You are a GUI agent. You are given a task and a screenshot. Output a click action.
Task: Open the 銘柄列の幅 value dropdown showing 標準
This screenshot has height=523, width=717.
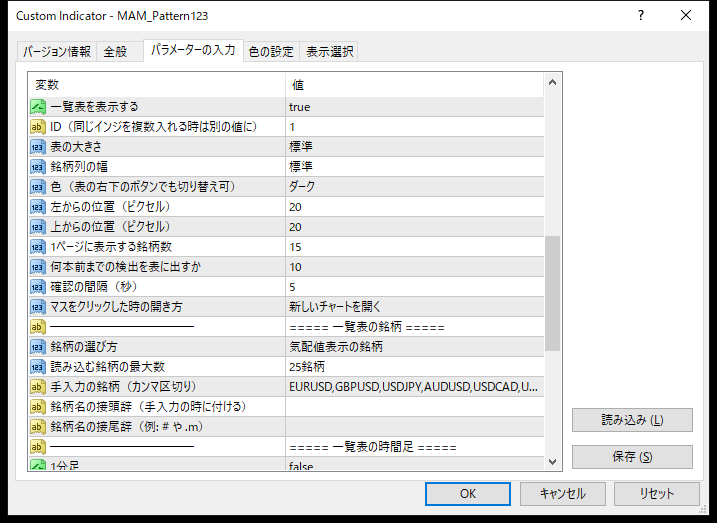[x=415, y=167]
